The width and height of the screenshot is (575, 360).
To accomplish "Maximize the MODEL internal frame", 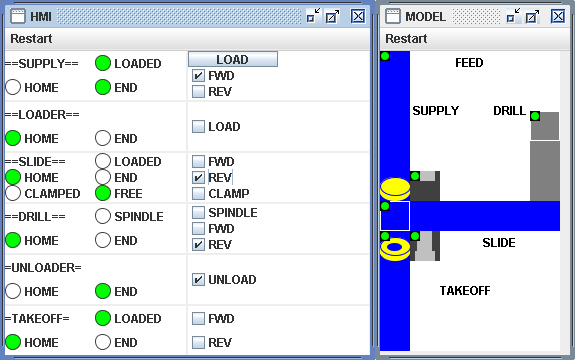I will (x=532, y=16).
